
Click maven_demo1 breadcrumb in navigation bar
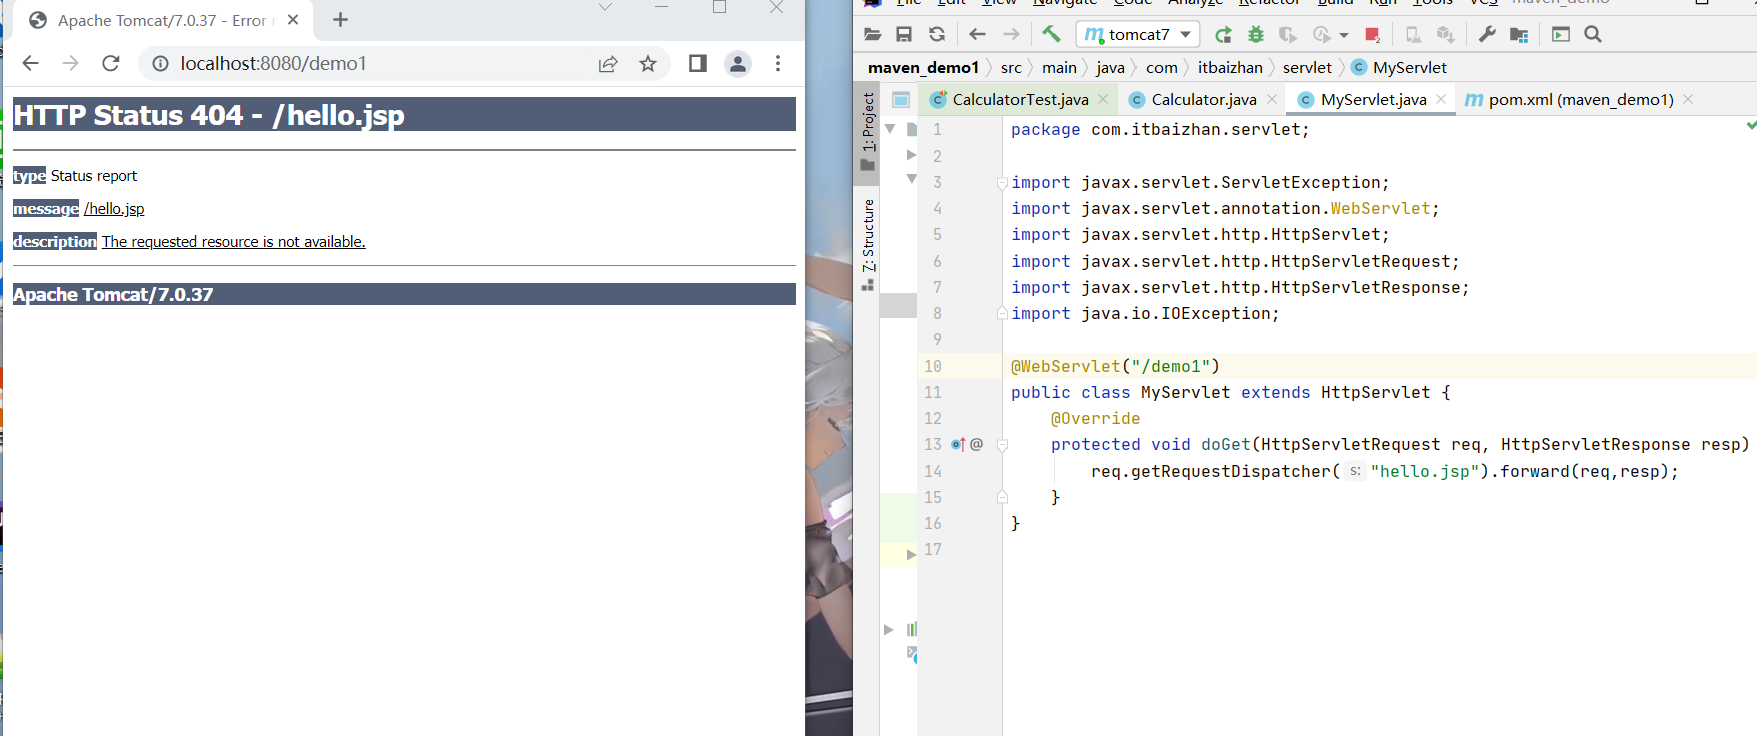pos(923,67)
